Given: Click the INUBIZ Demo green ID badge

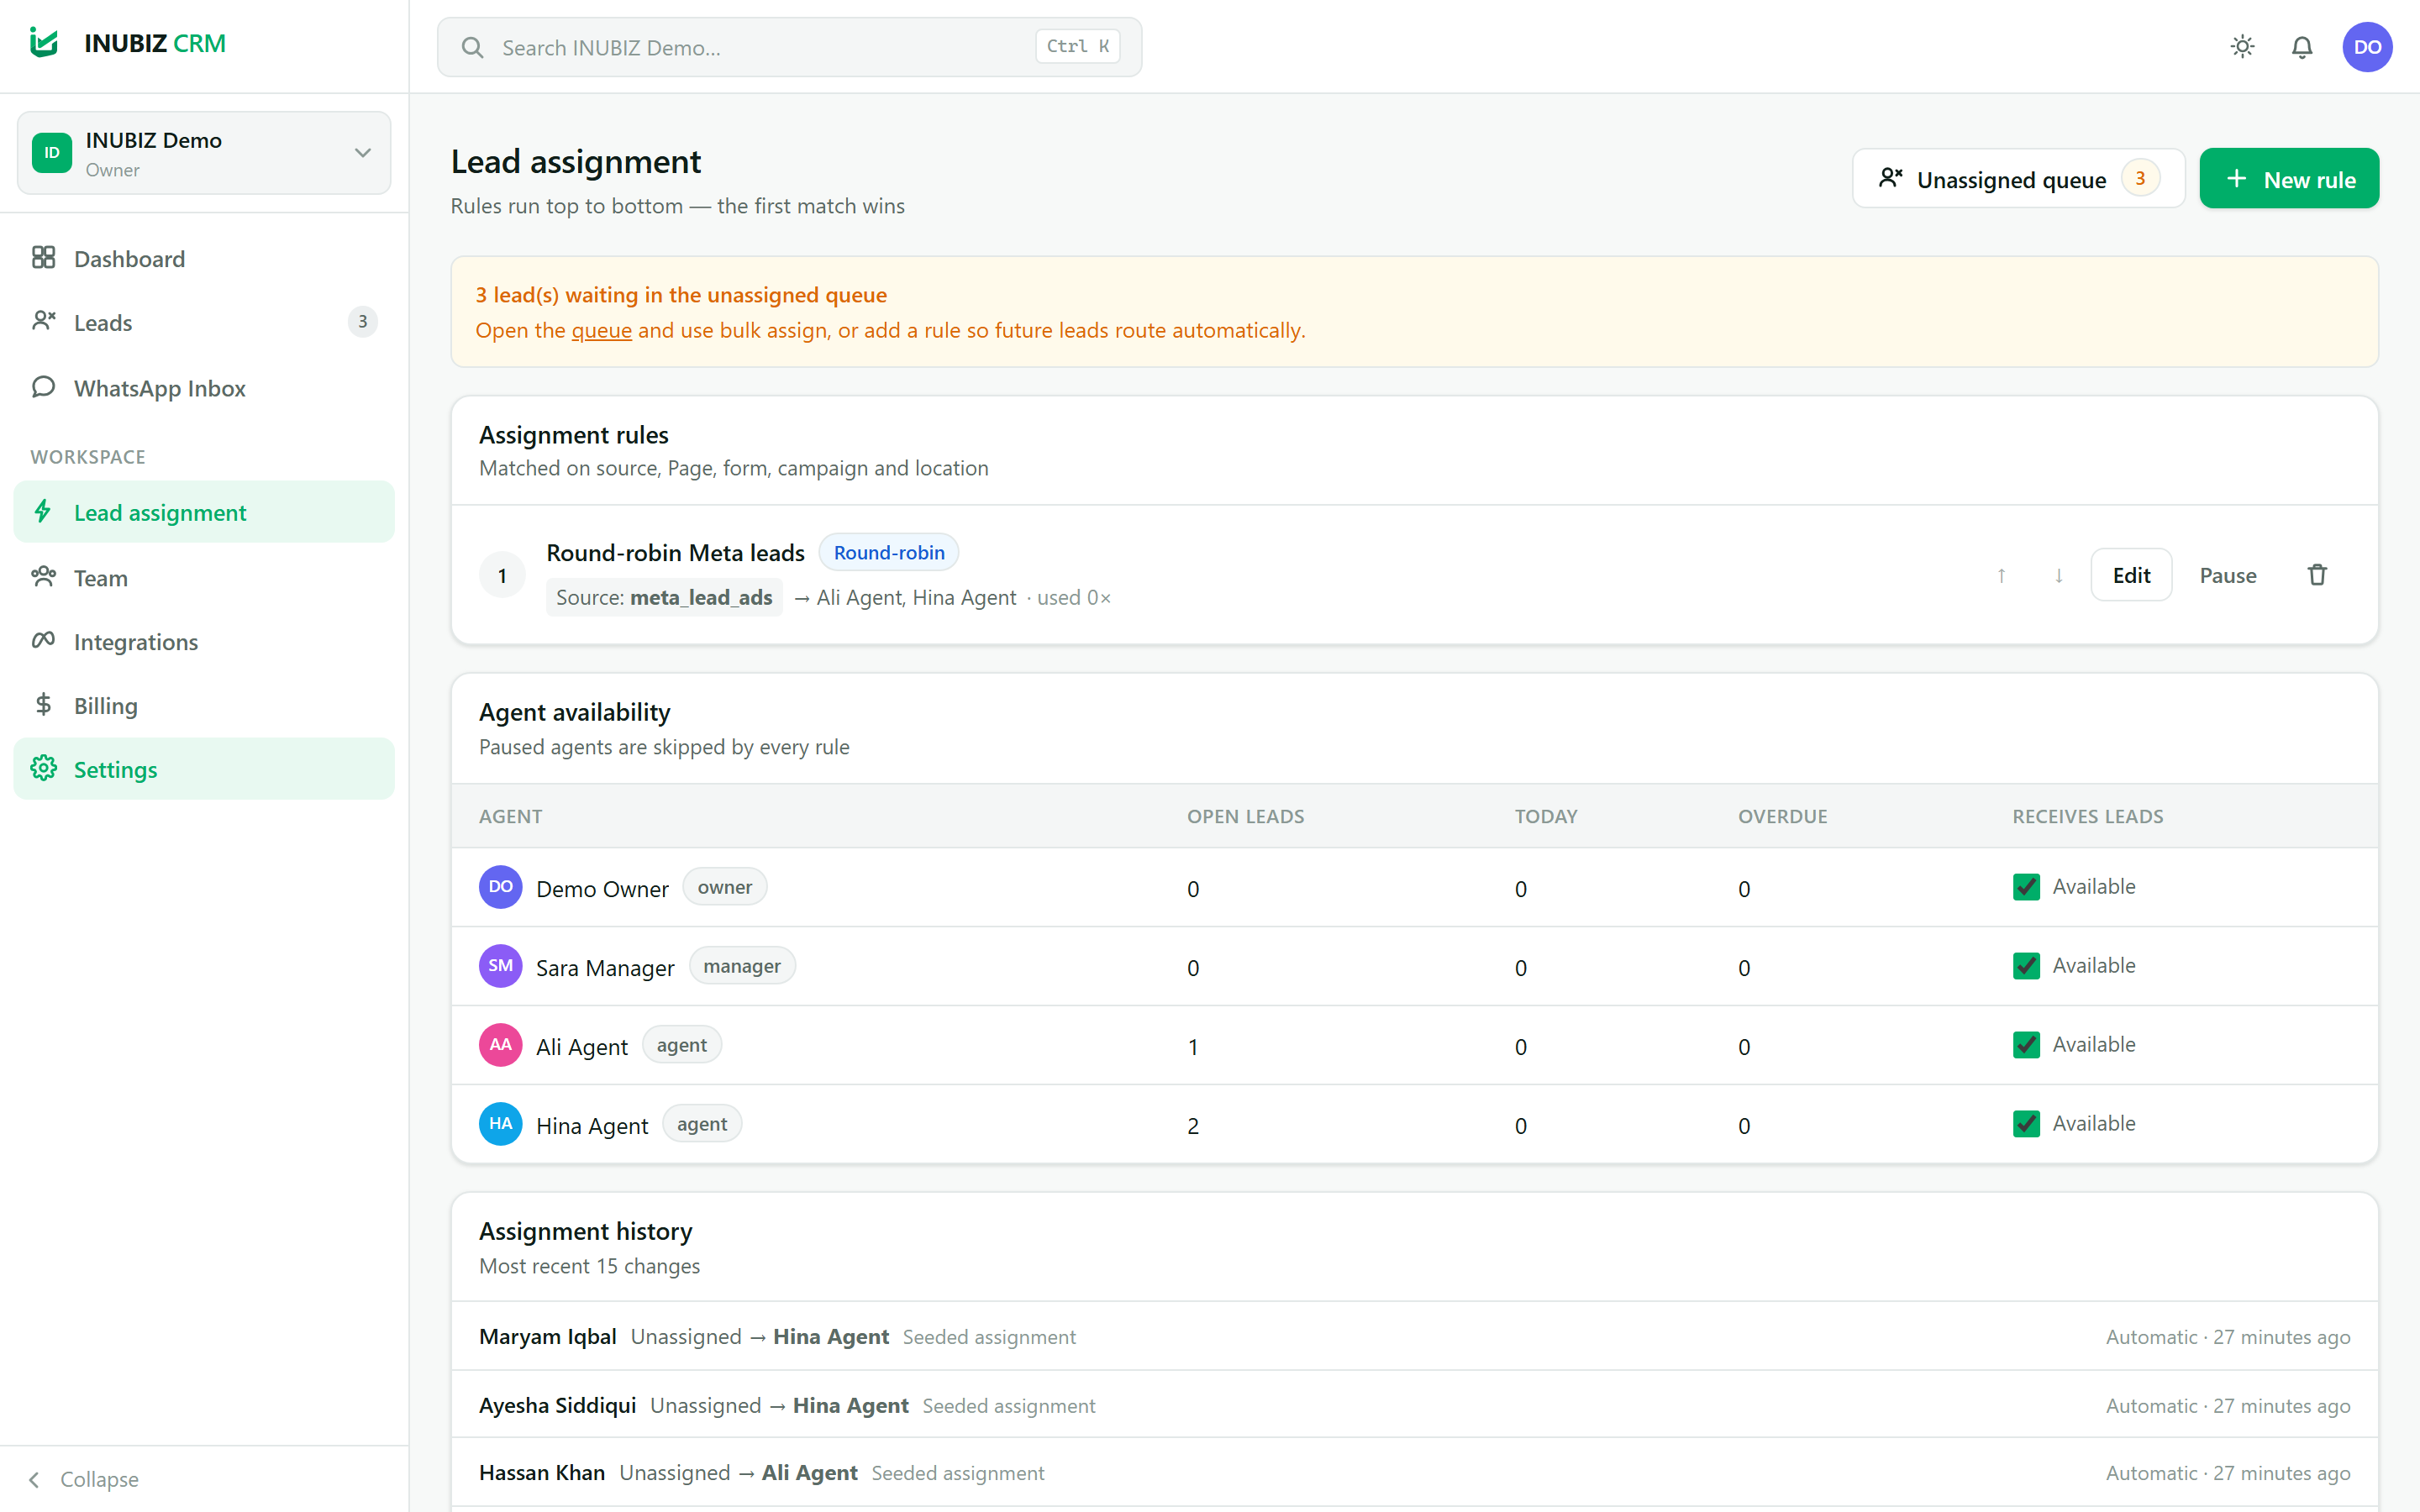Looking at the screenshot, I should click(x=52, y=153).
